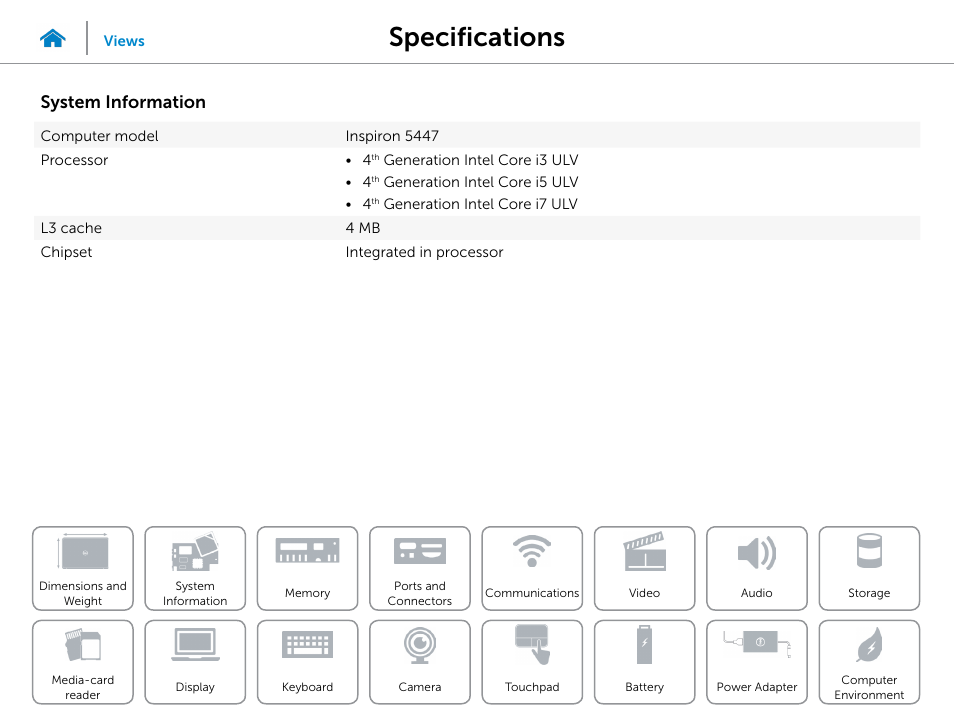Show Camera specifications
The height and width of the screenshot is (721, 954).
(x=420, y=662)
